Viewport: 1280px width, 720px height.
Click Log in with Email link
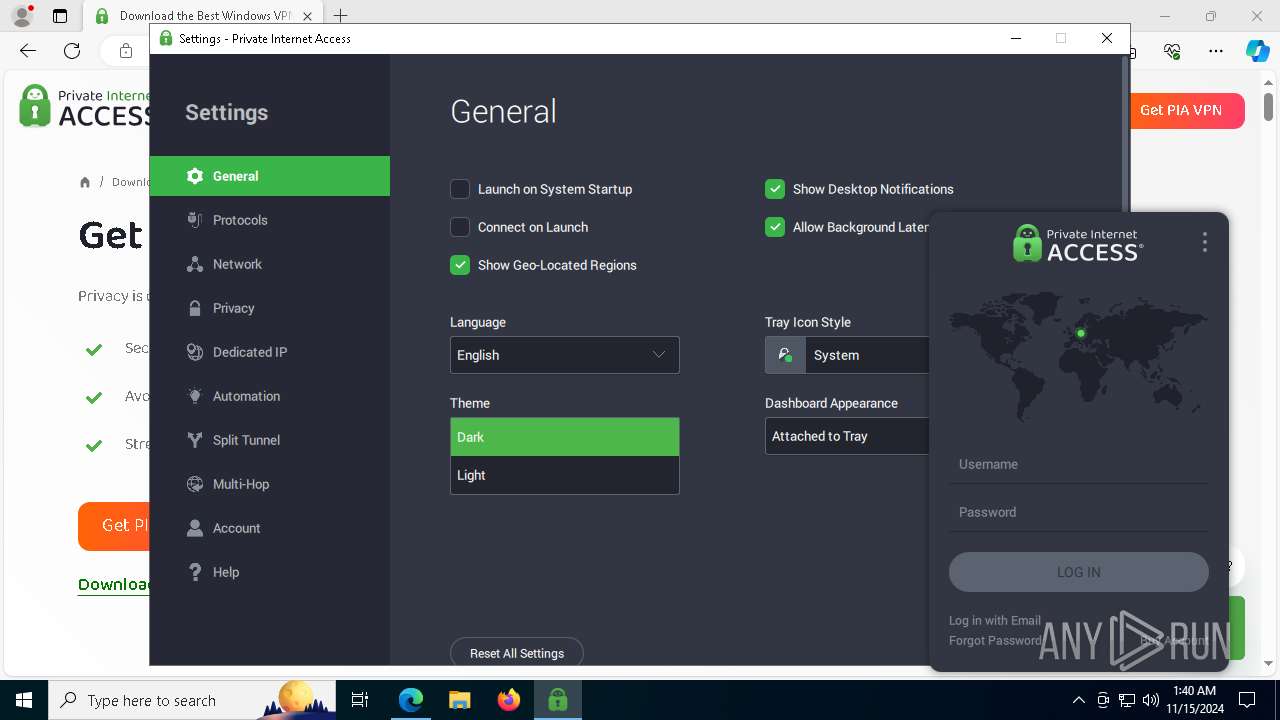(x=995, y=620)
